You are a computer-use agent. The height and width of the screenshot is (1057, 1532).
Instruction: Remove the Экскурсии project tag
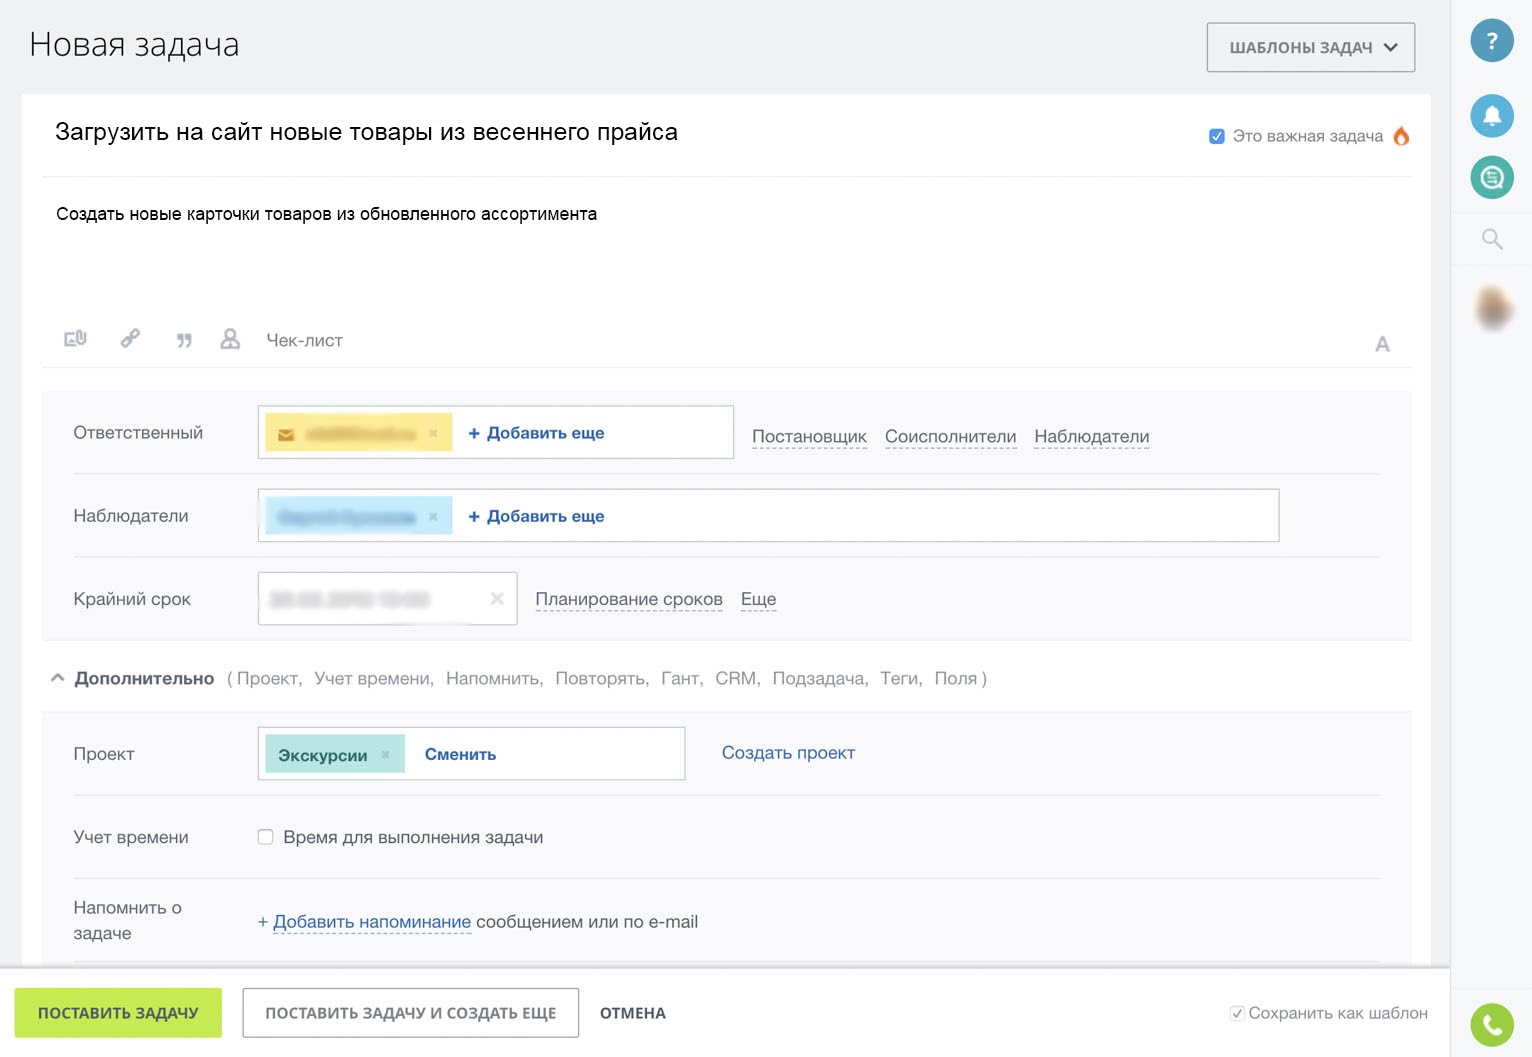(x=386, y=755)
